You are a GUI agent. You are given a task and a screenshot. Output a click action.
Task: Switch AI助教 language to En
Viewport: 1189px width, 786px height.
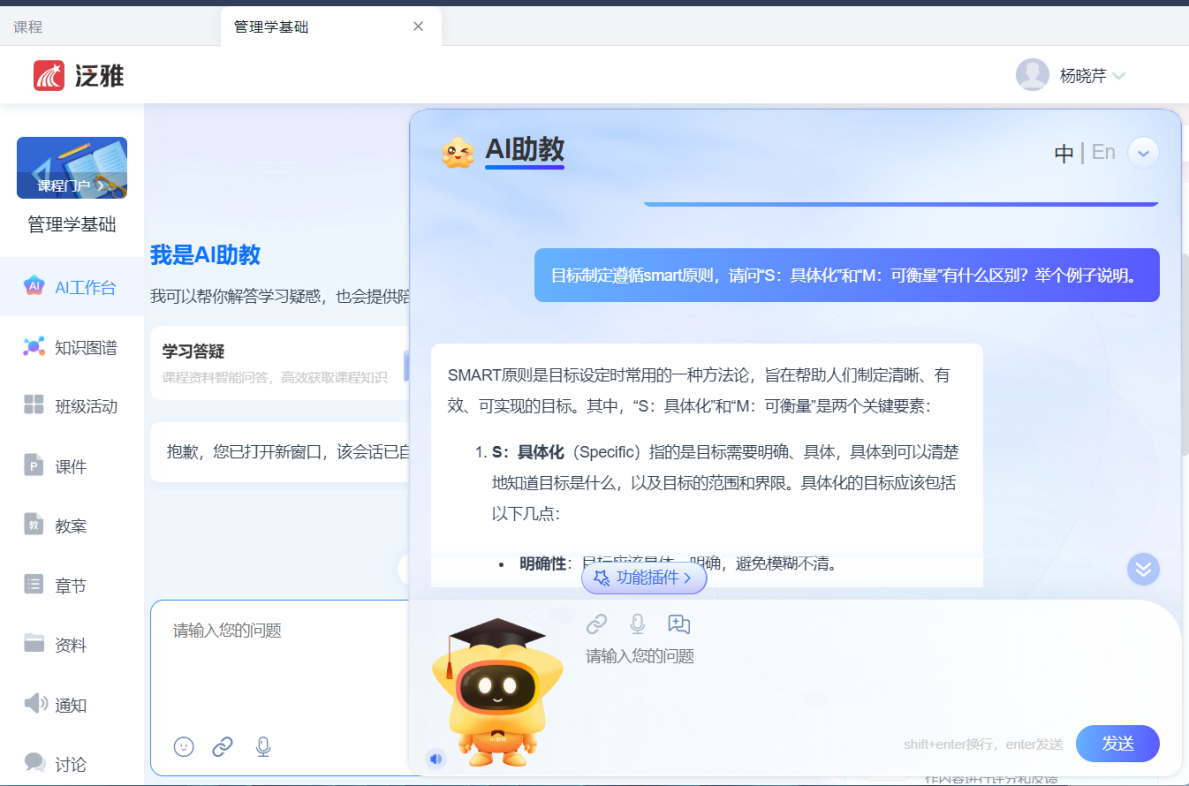(1103, 152)
